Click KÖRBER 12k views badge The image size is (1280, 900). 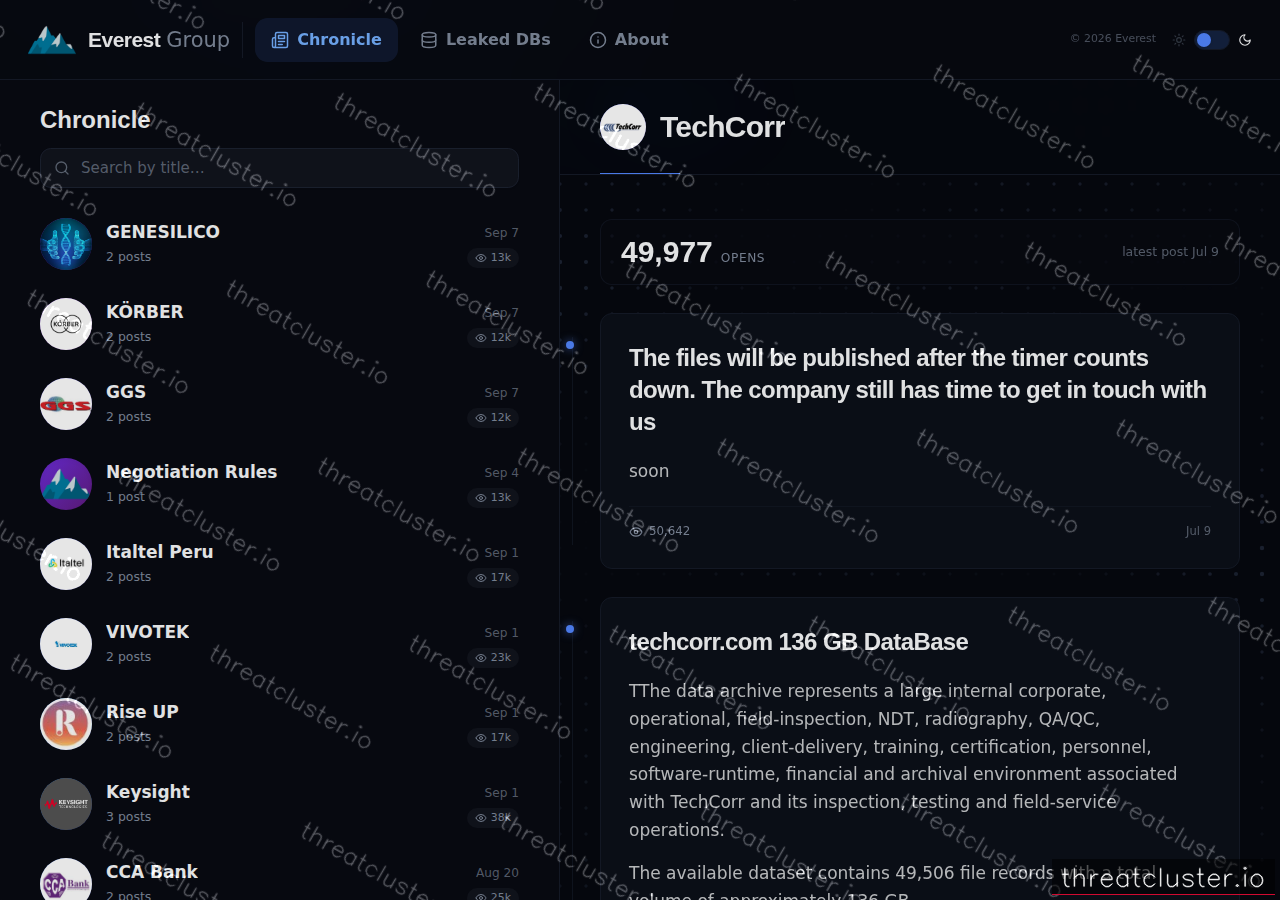493,338
